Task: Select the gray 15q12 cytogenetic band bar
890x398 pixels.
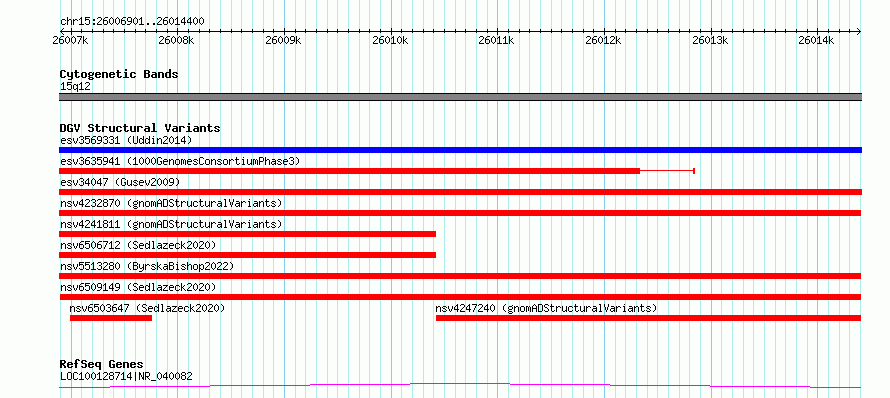Action: [460, 97]
